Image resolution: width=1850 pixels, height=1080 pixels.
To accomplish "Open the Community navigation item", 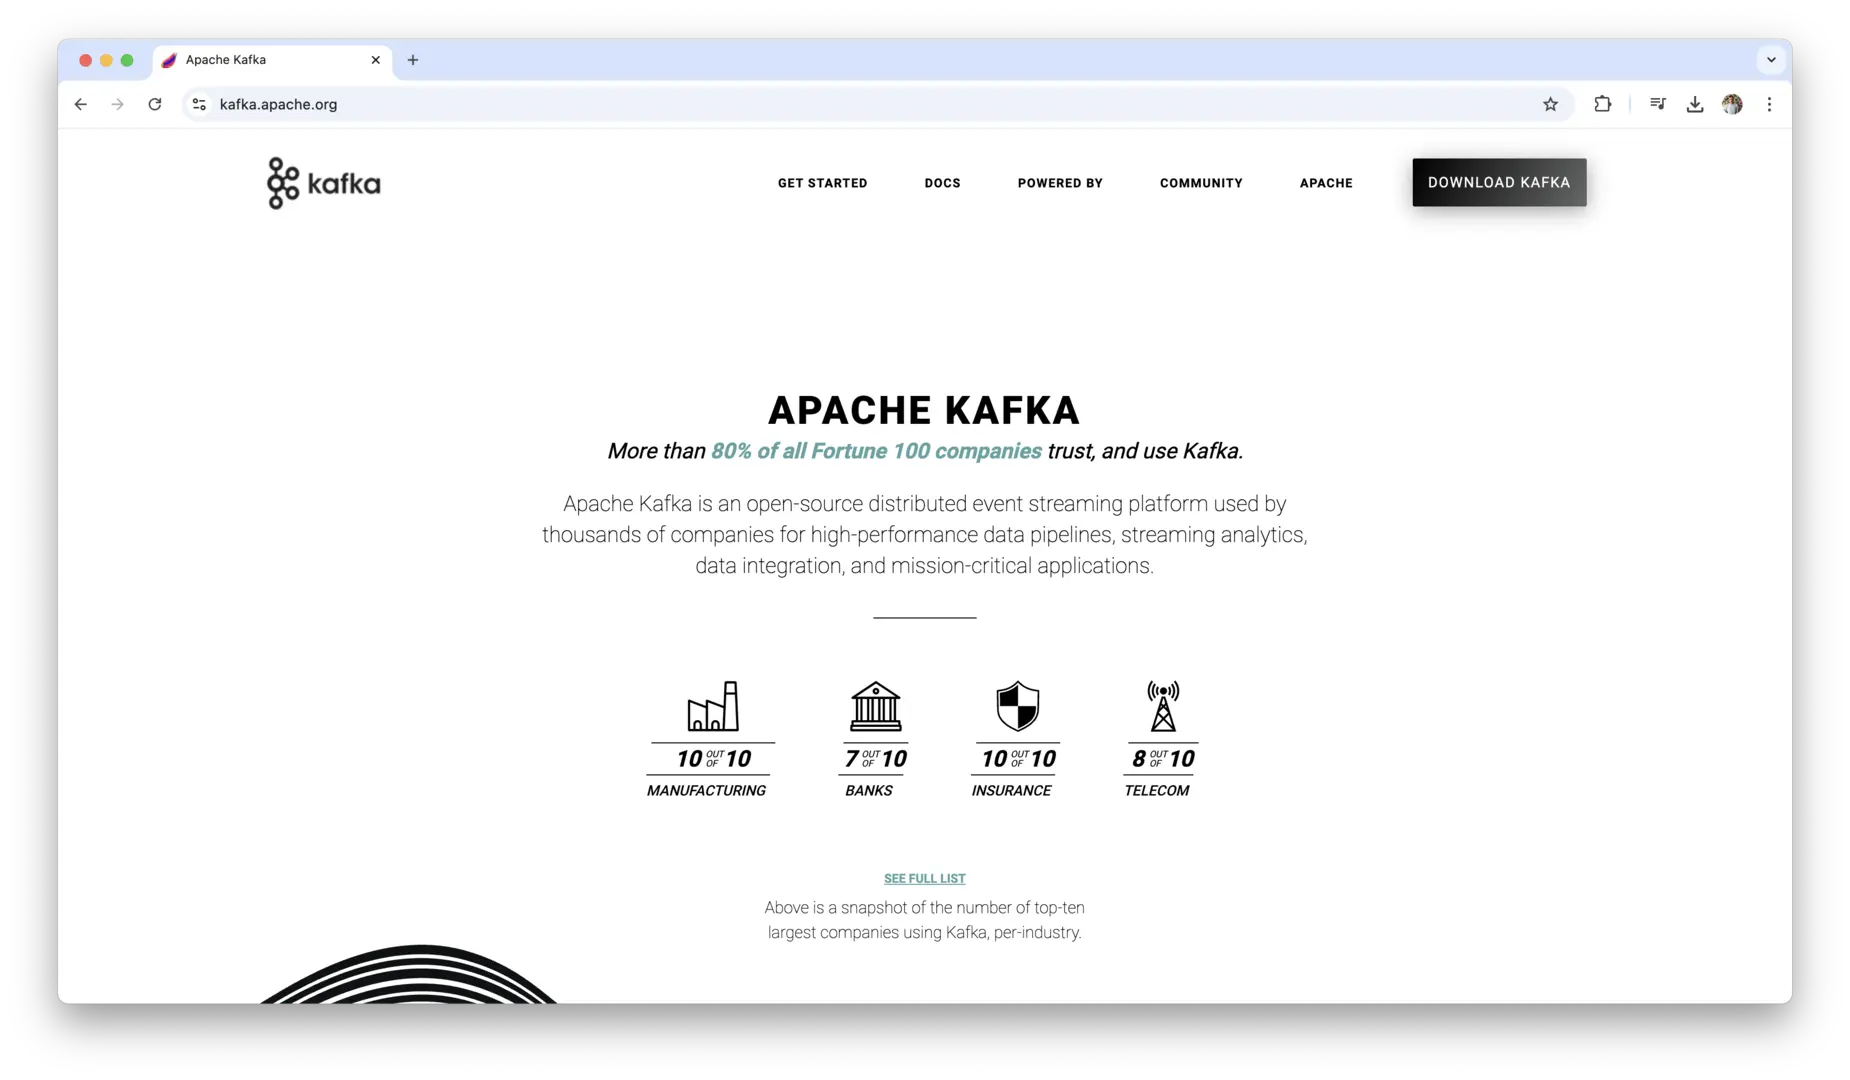I will click(1201, 183).
